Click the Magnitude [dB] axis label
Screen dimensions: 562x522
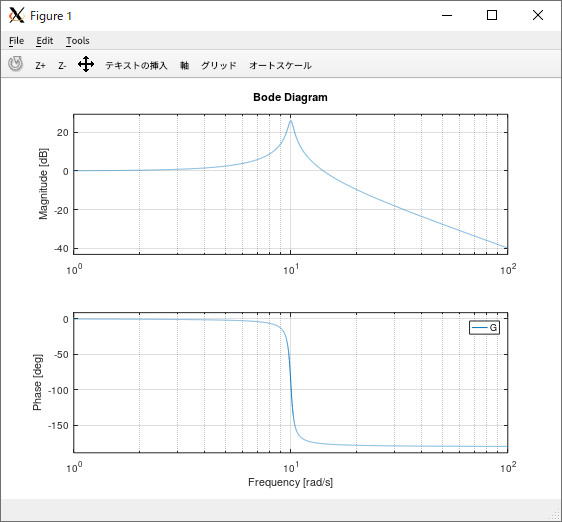click(x=43, y=184)
